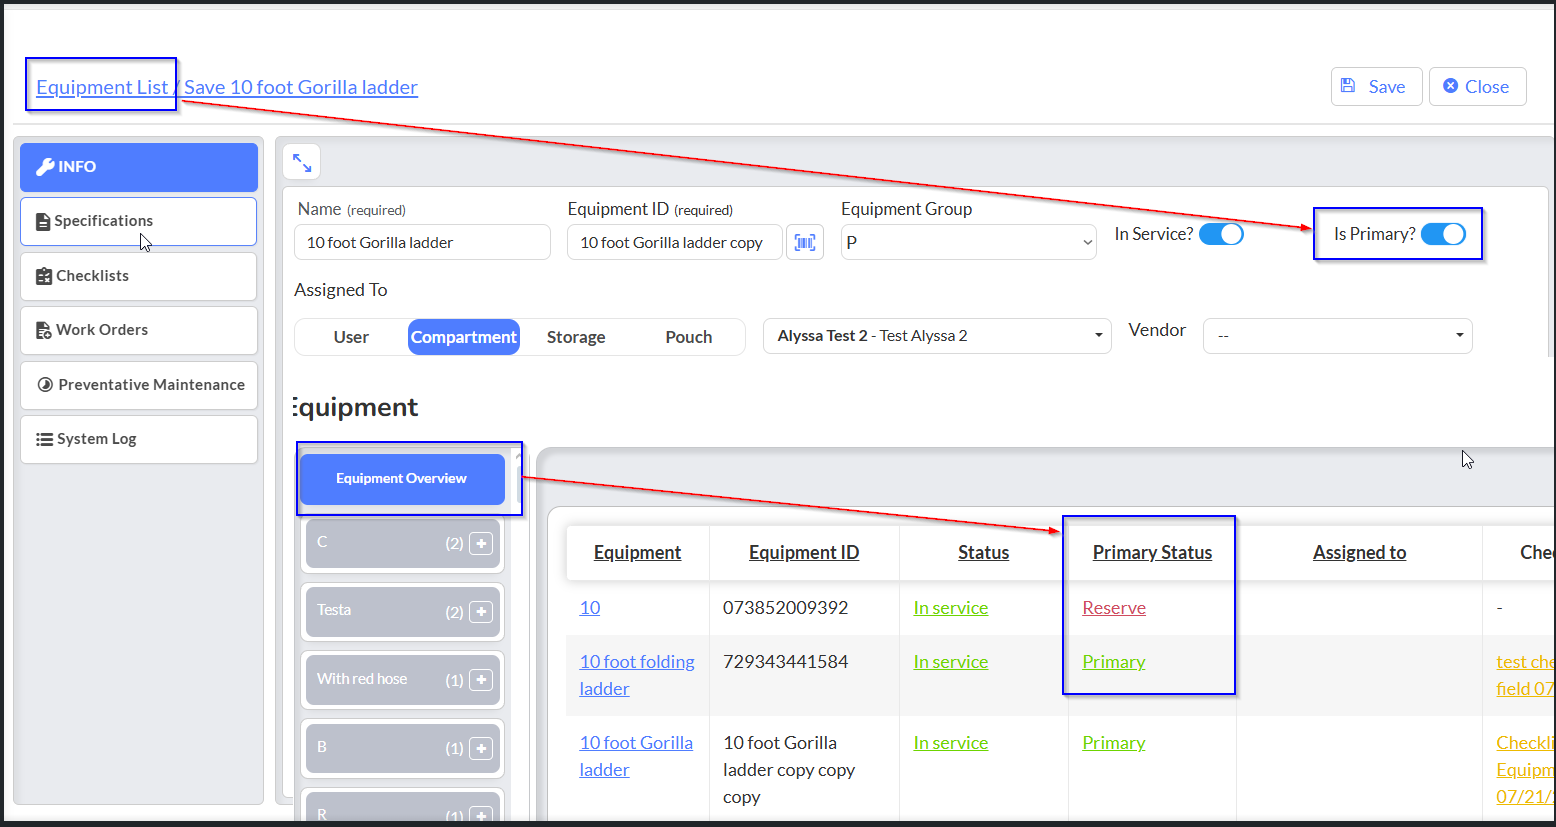Add item to With red hose compartment
Viewport: 1556px width, 827px height.
pyautogui.click(x=481, y=680)
